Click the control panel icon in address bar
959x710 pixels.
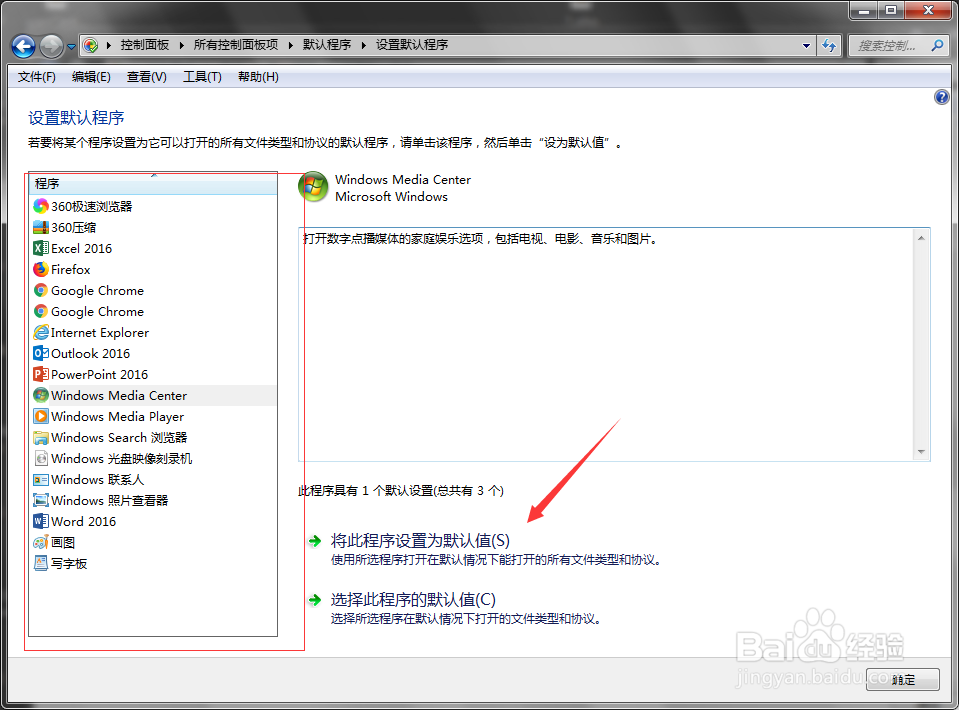coord(91,45)
